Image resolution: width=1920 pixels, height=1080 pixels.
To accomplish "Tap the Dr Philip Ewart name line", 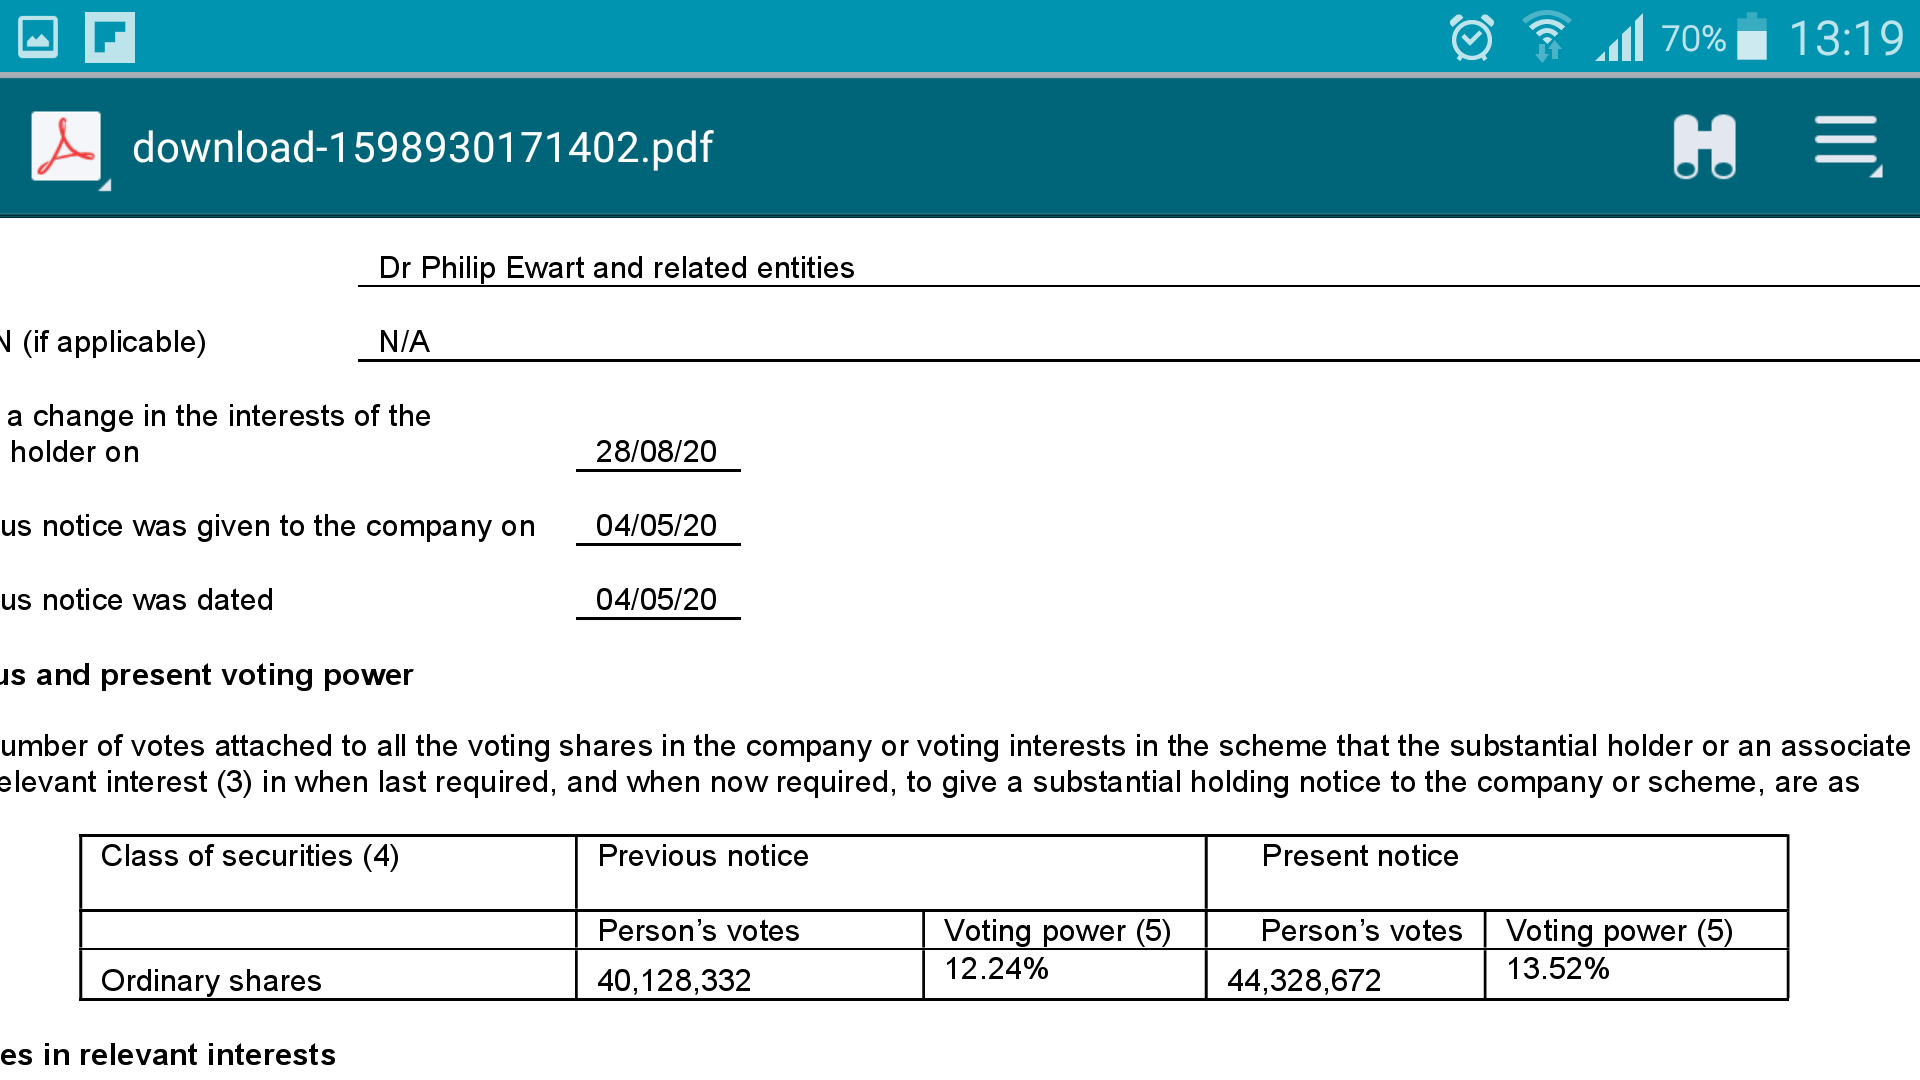I will pyautogui.click(x=616, y=268).
